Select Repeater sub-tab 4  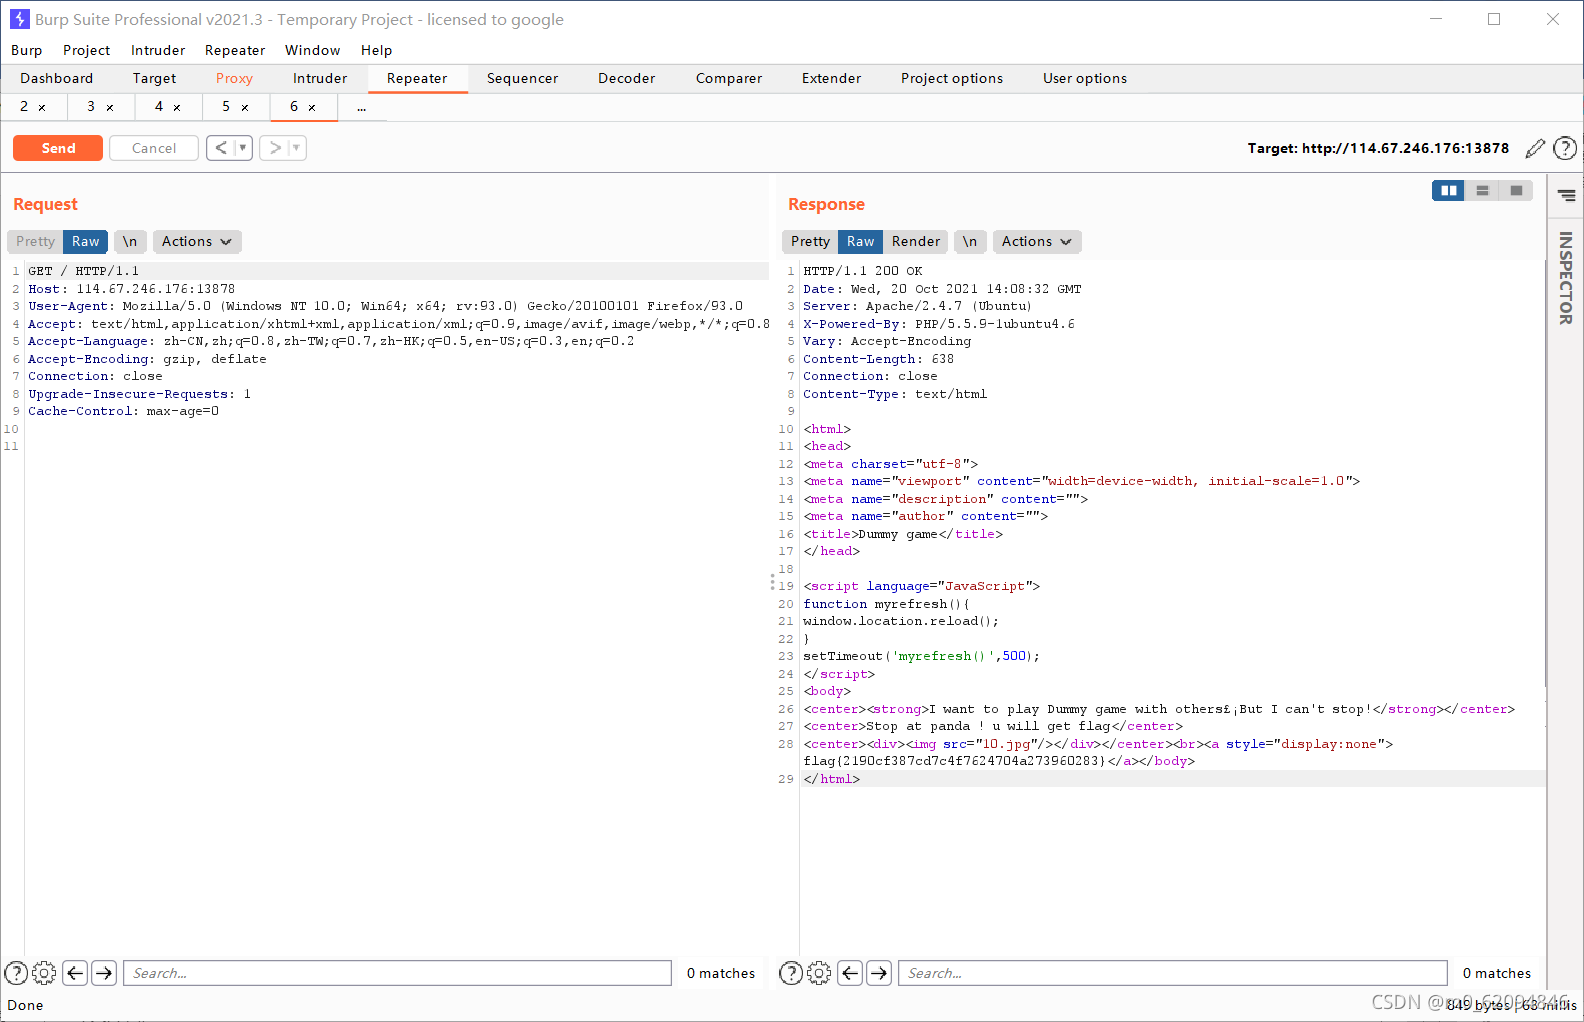(159, 106)
